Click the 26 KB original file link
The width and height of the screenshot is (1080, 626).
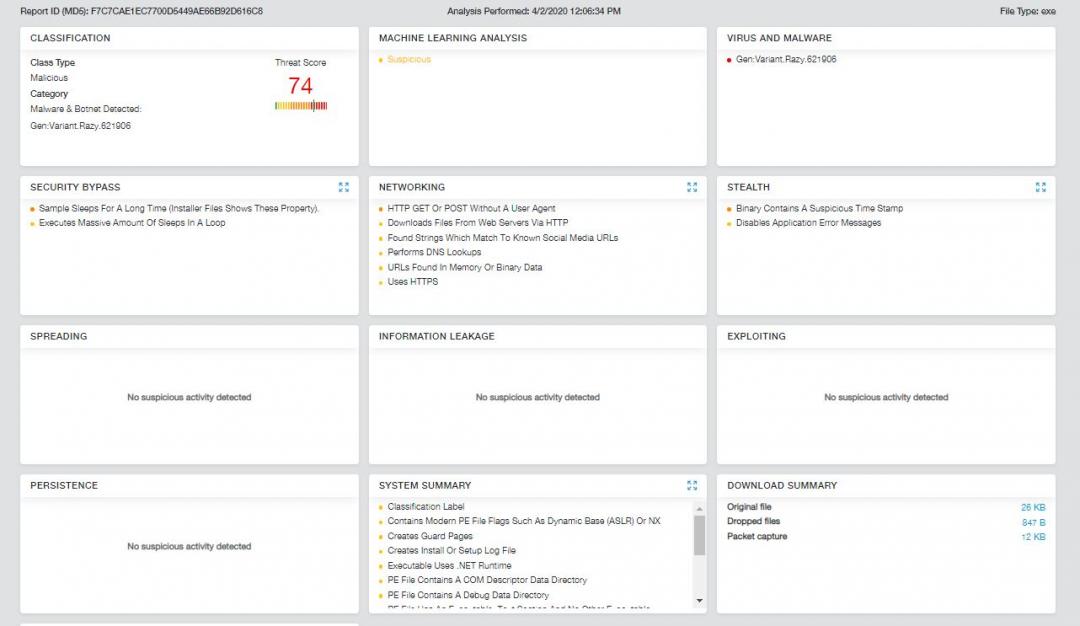pyautogui.click(x=1033, y=507)
